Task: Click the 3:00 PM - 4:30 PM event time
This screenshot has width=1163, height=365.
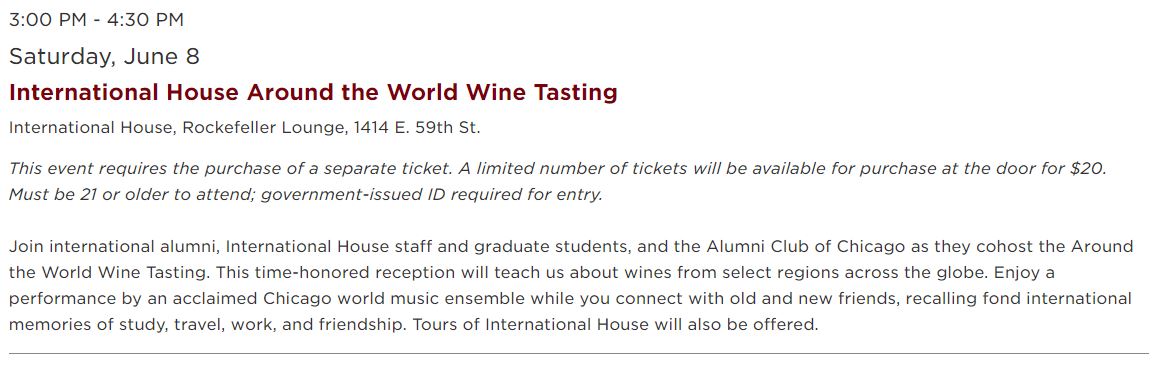Action: coord(96,20)
